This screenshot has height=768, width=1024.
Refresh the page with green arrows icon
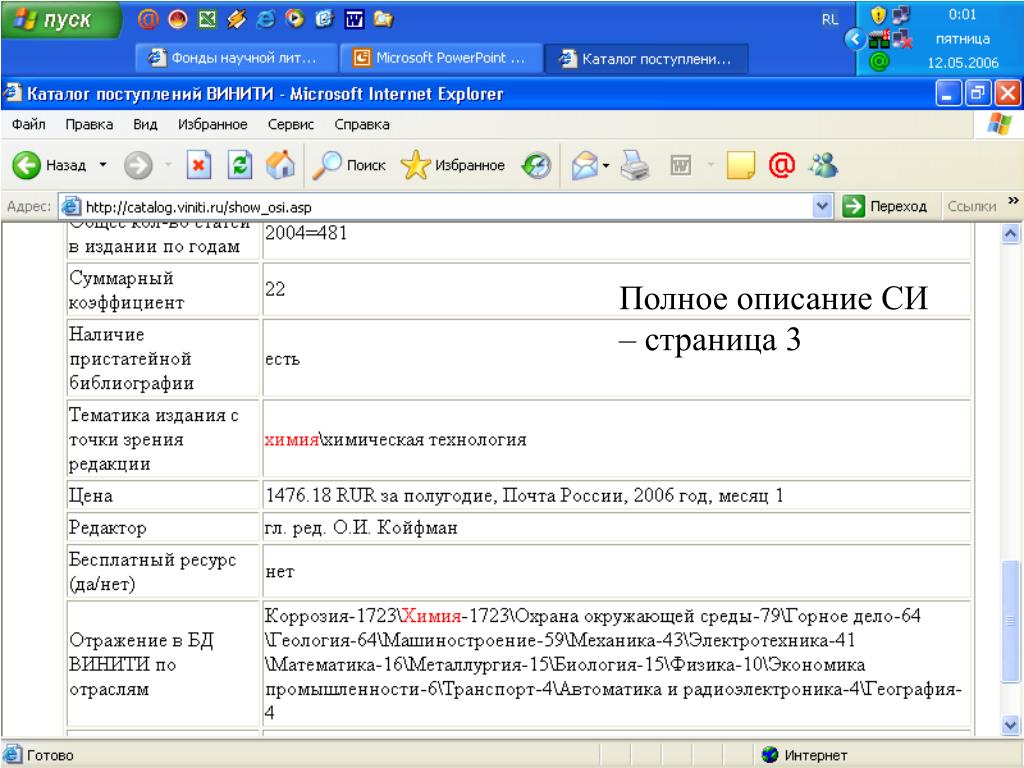[x=240, y=165]
